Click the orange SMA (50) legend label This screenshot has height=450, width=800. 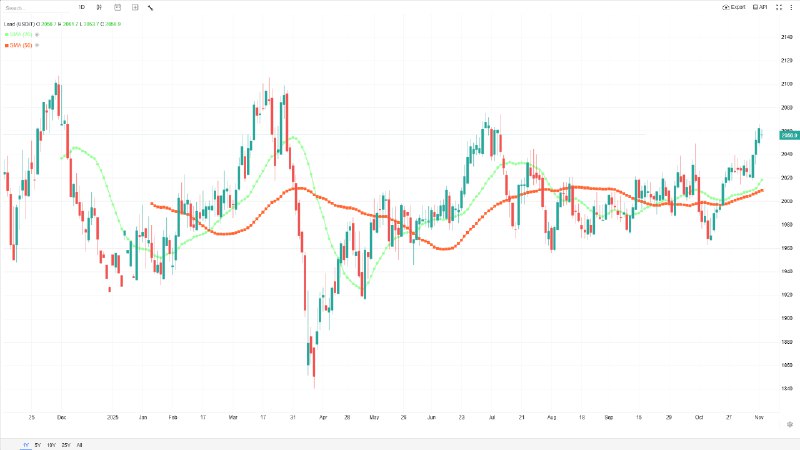pyautogui.click(x=20, y=45)
